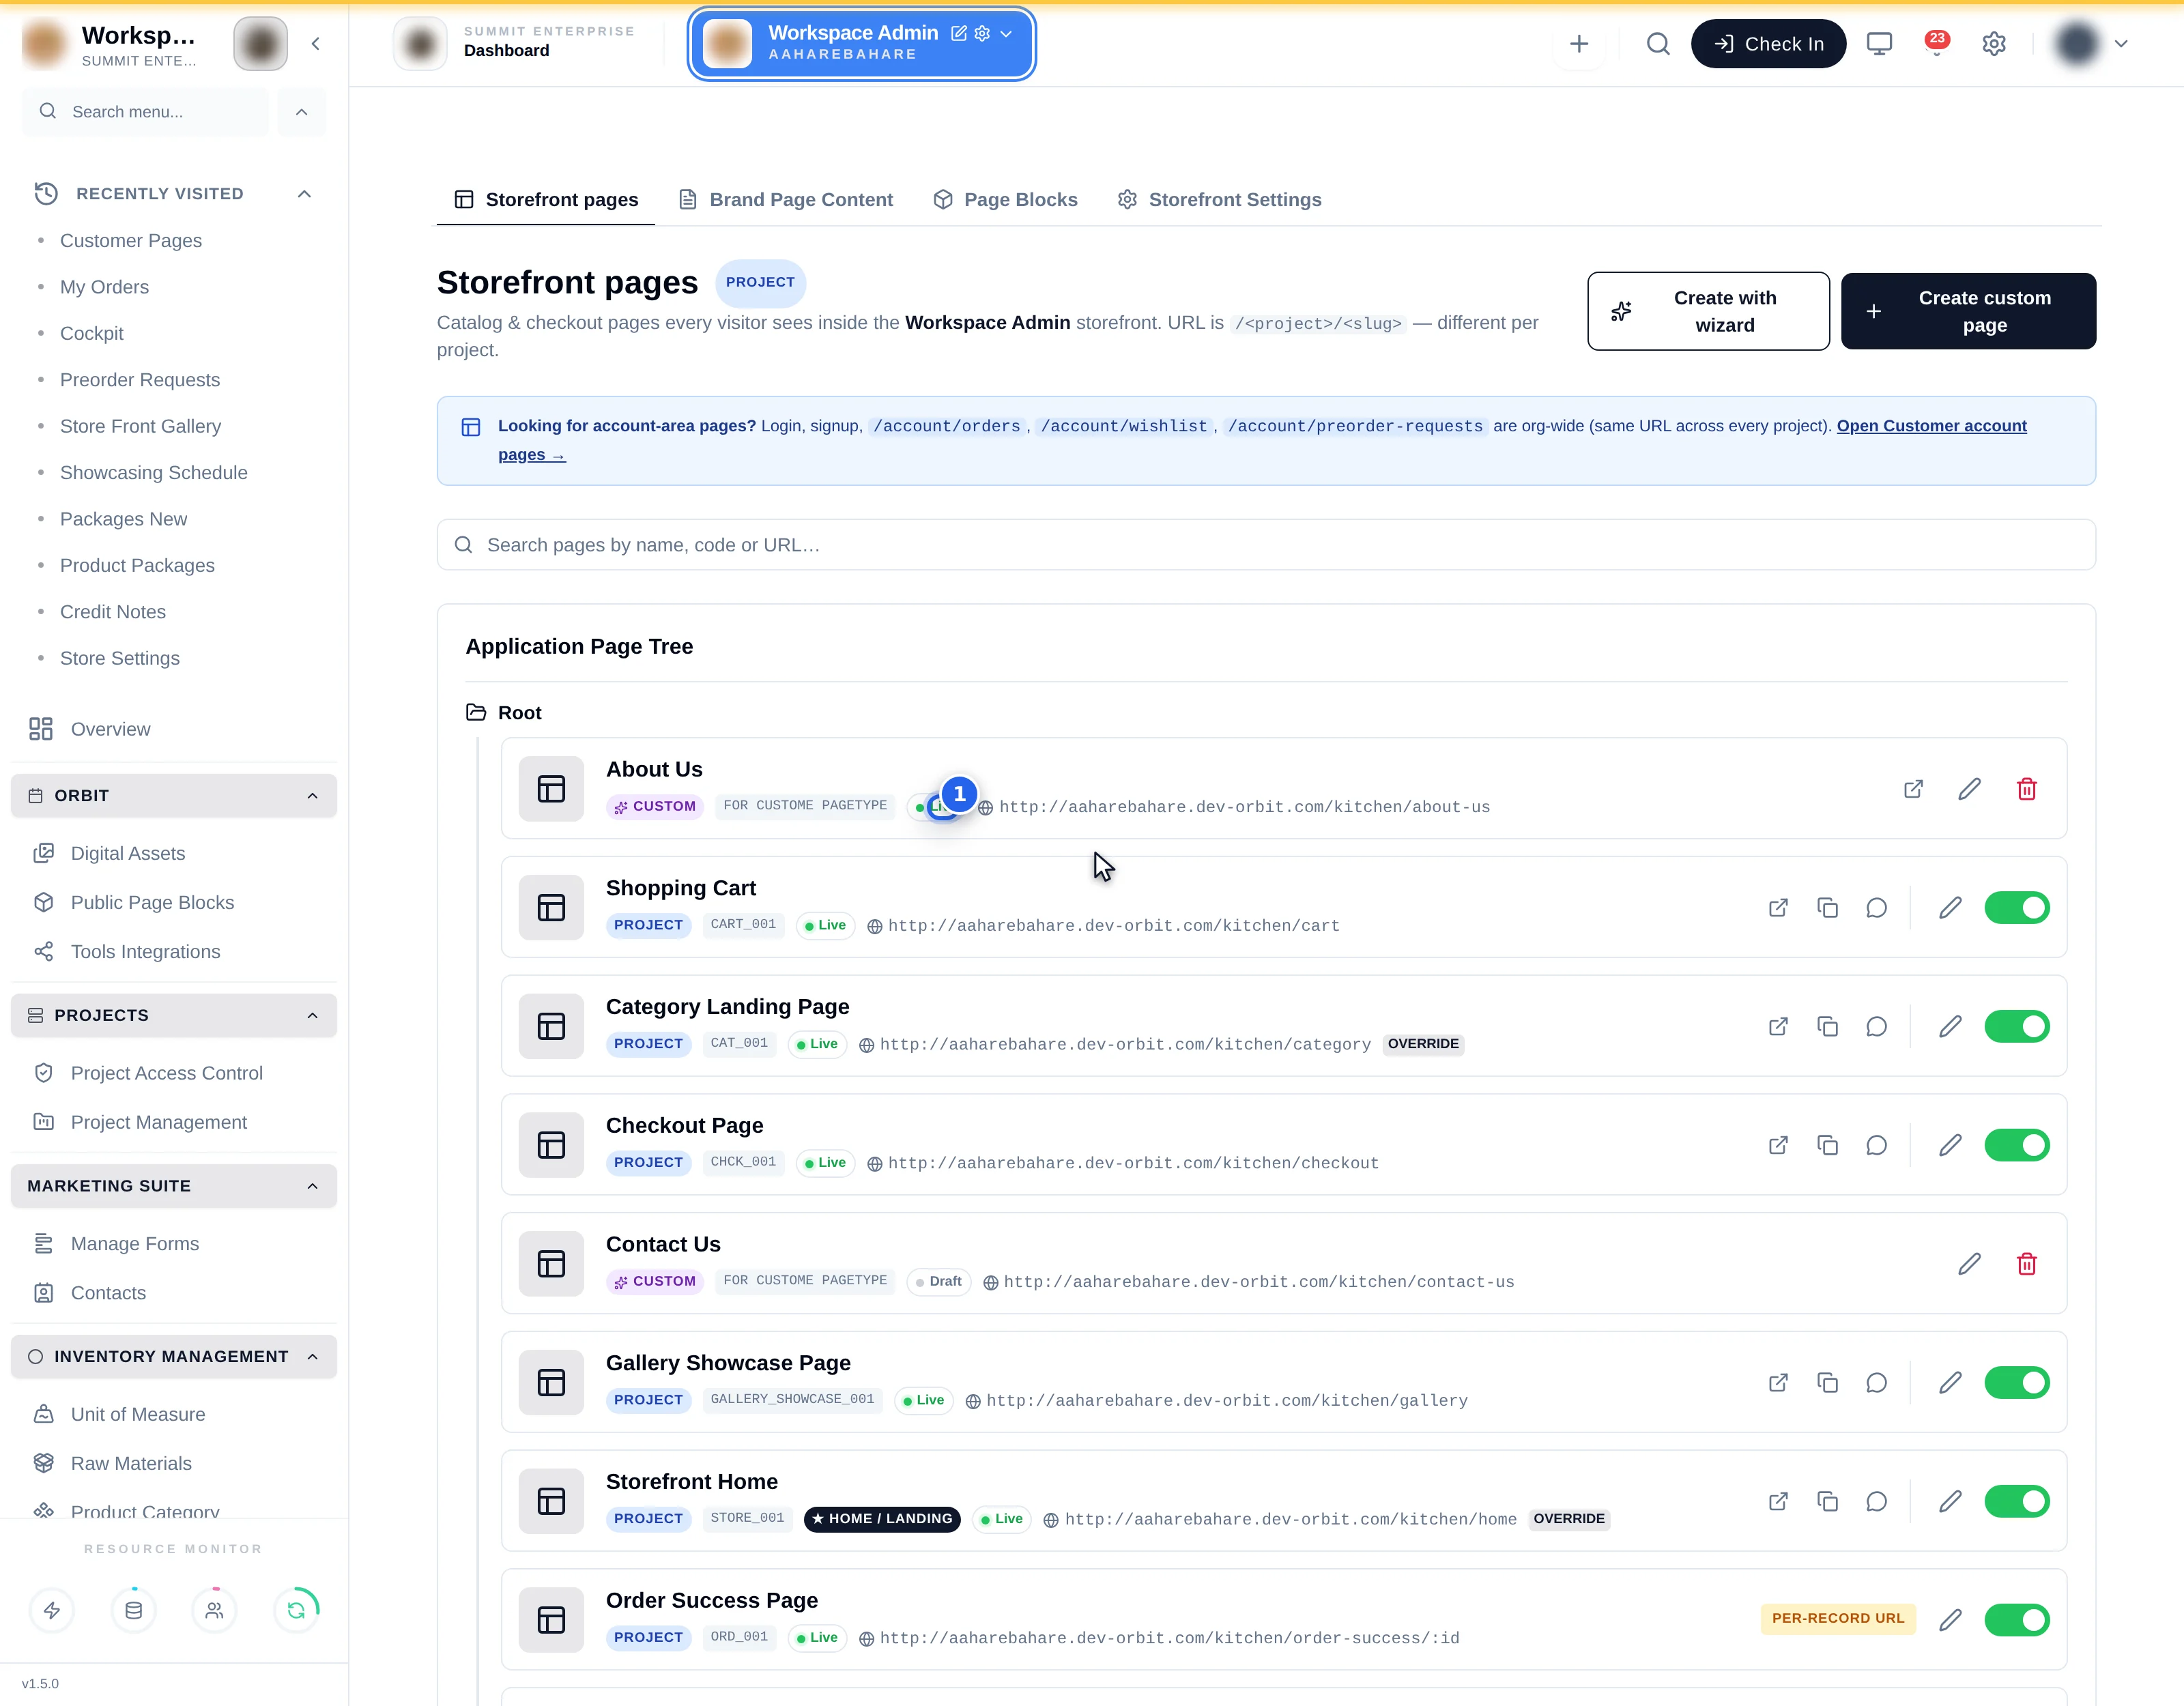Switch to Page Blocks tab
The image size is (2184, 1706).
1005,200
